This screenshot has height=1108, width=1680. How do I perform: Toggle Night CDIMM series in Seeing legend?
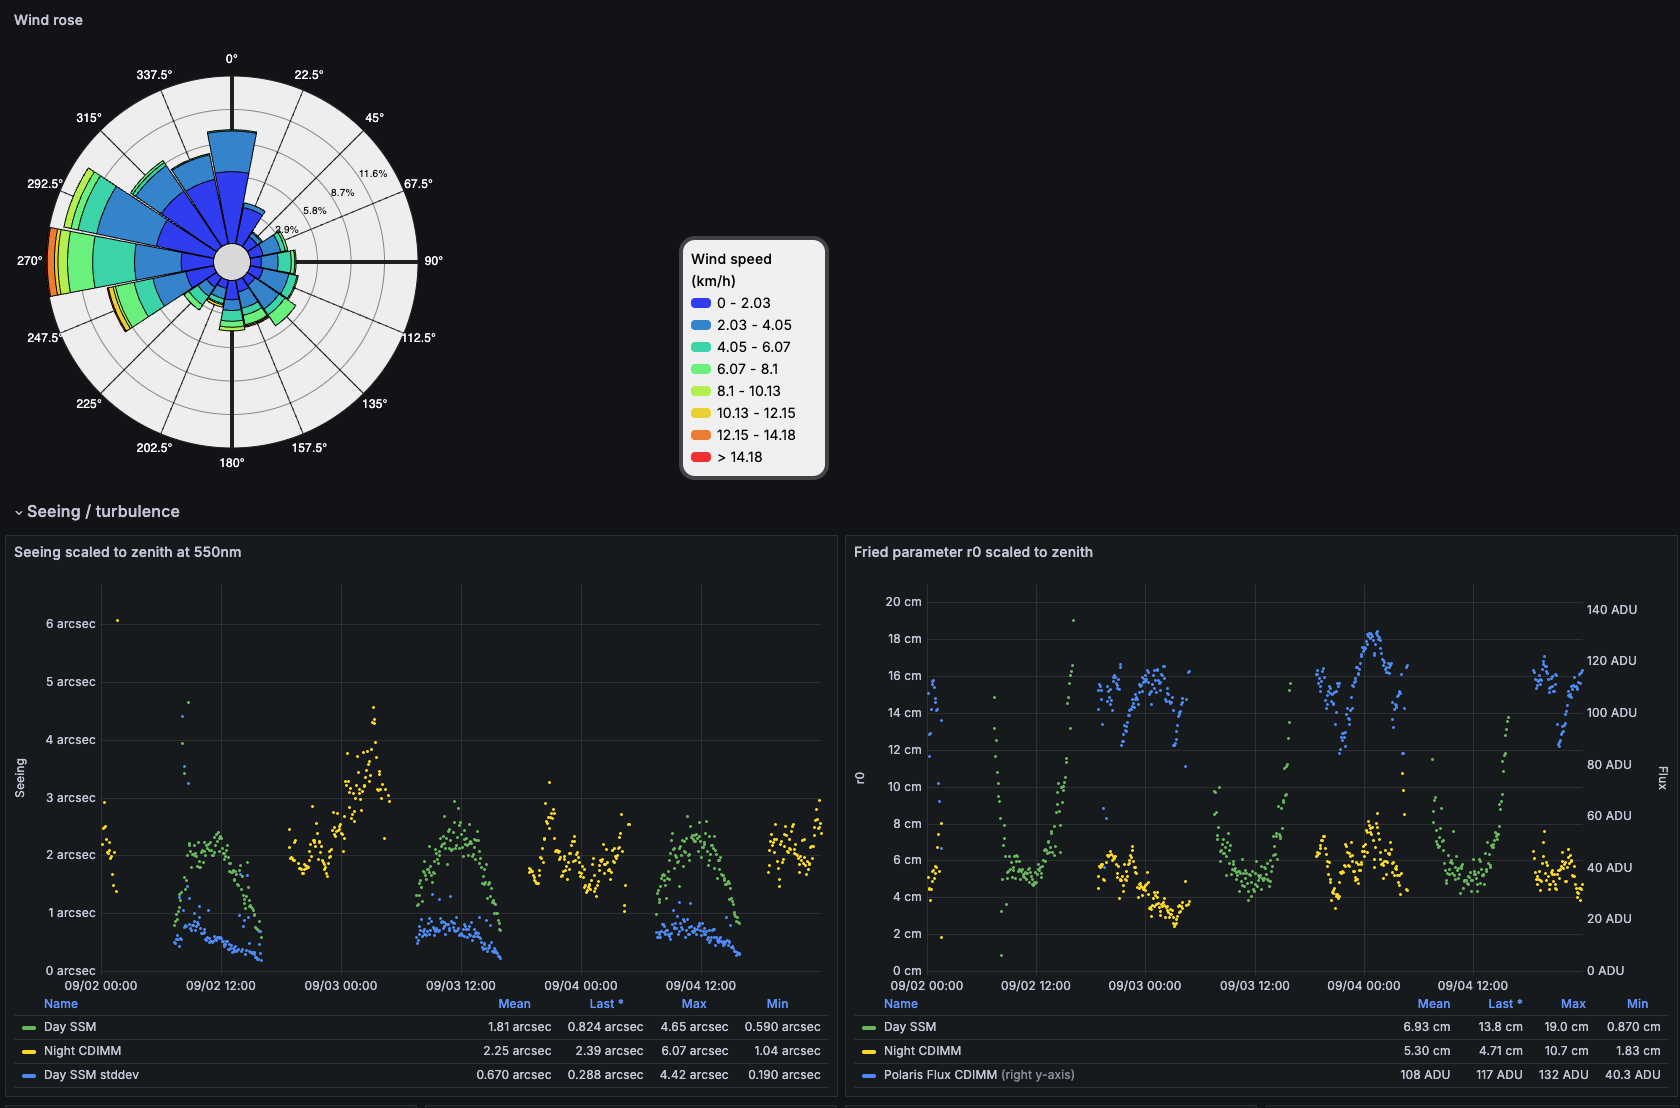click(x=82, y=1051)
